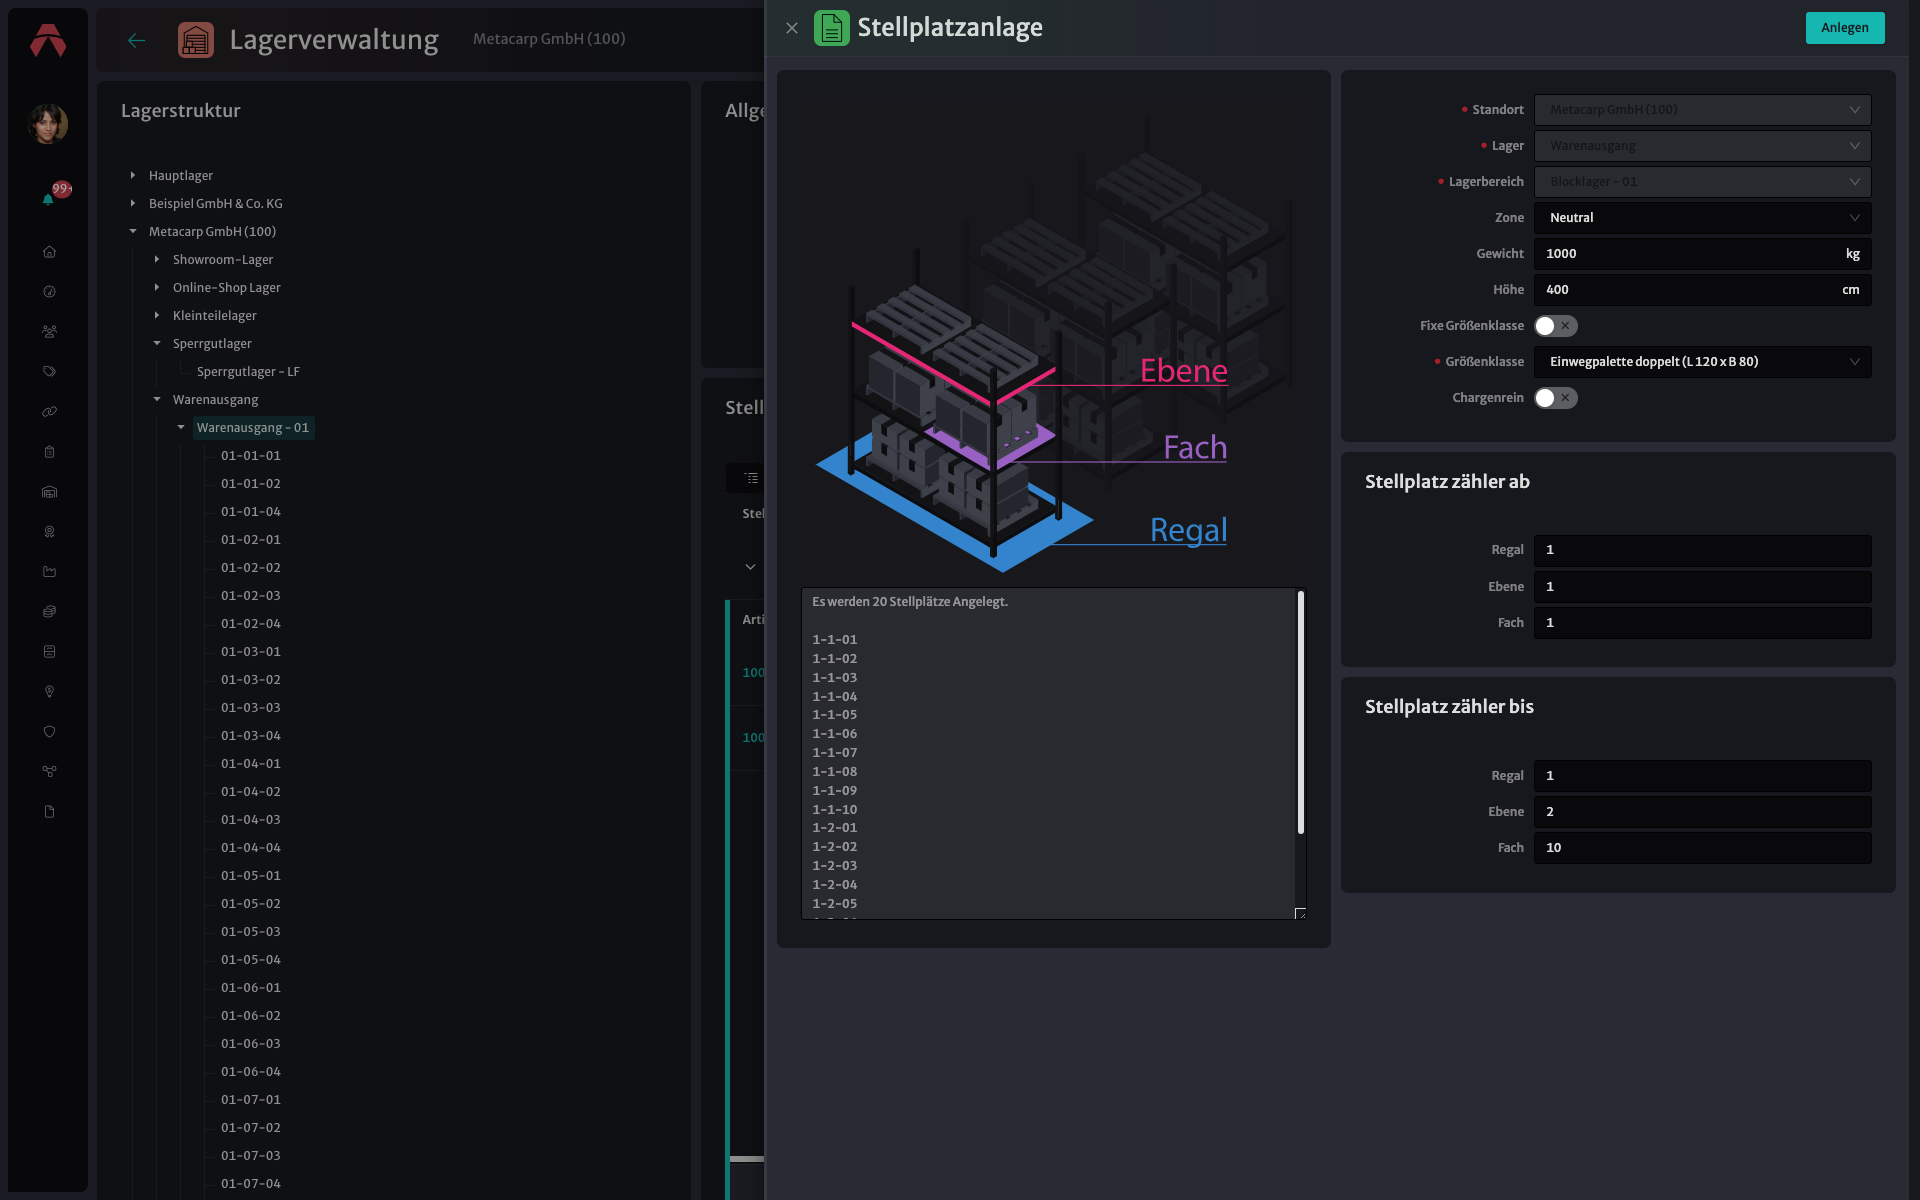
Task: Click the Gewicht field showing 1000
Action: (x=1702, y=254)
